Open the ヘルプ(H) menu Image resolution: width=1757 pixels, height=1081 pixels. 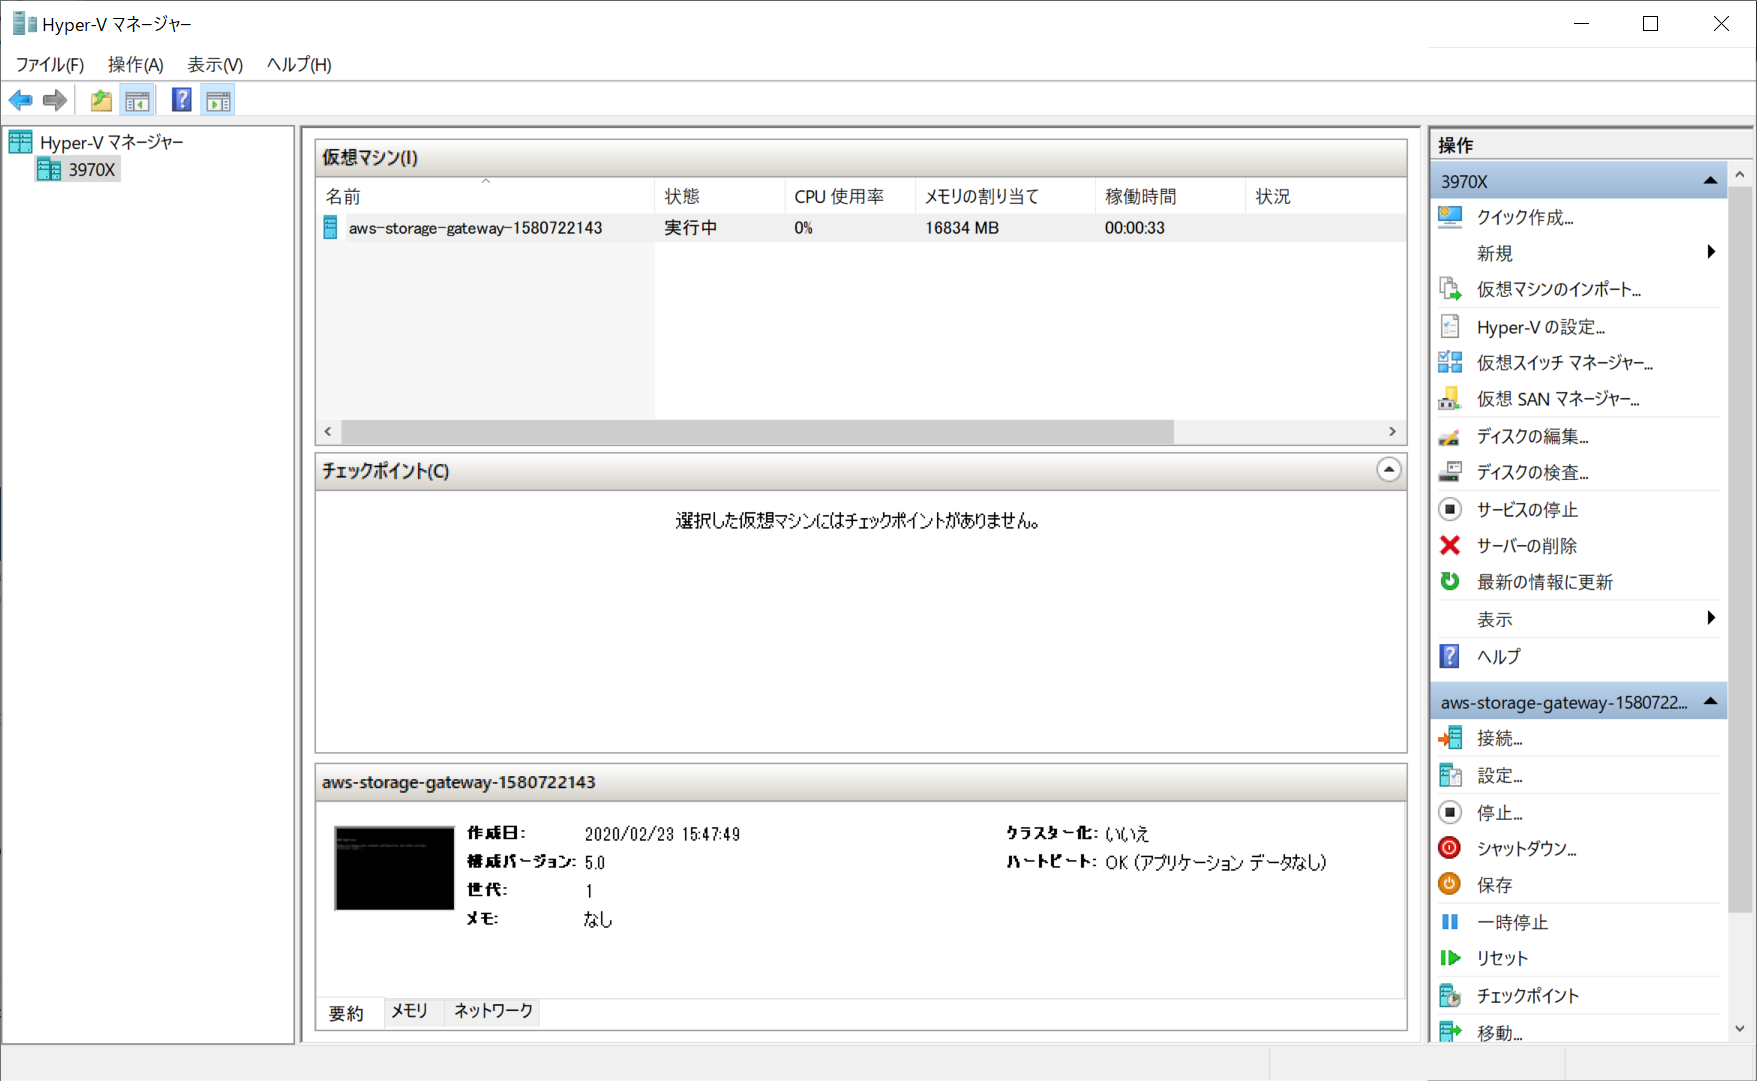(x=299, y=64)
